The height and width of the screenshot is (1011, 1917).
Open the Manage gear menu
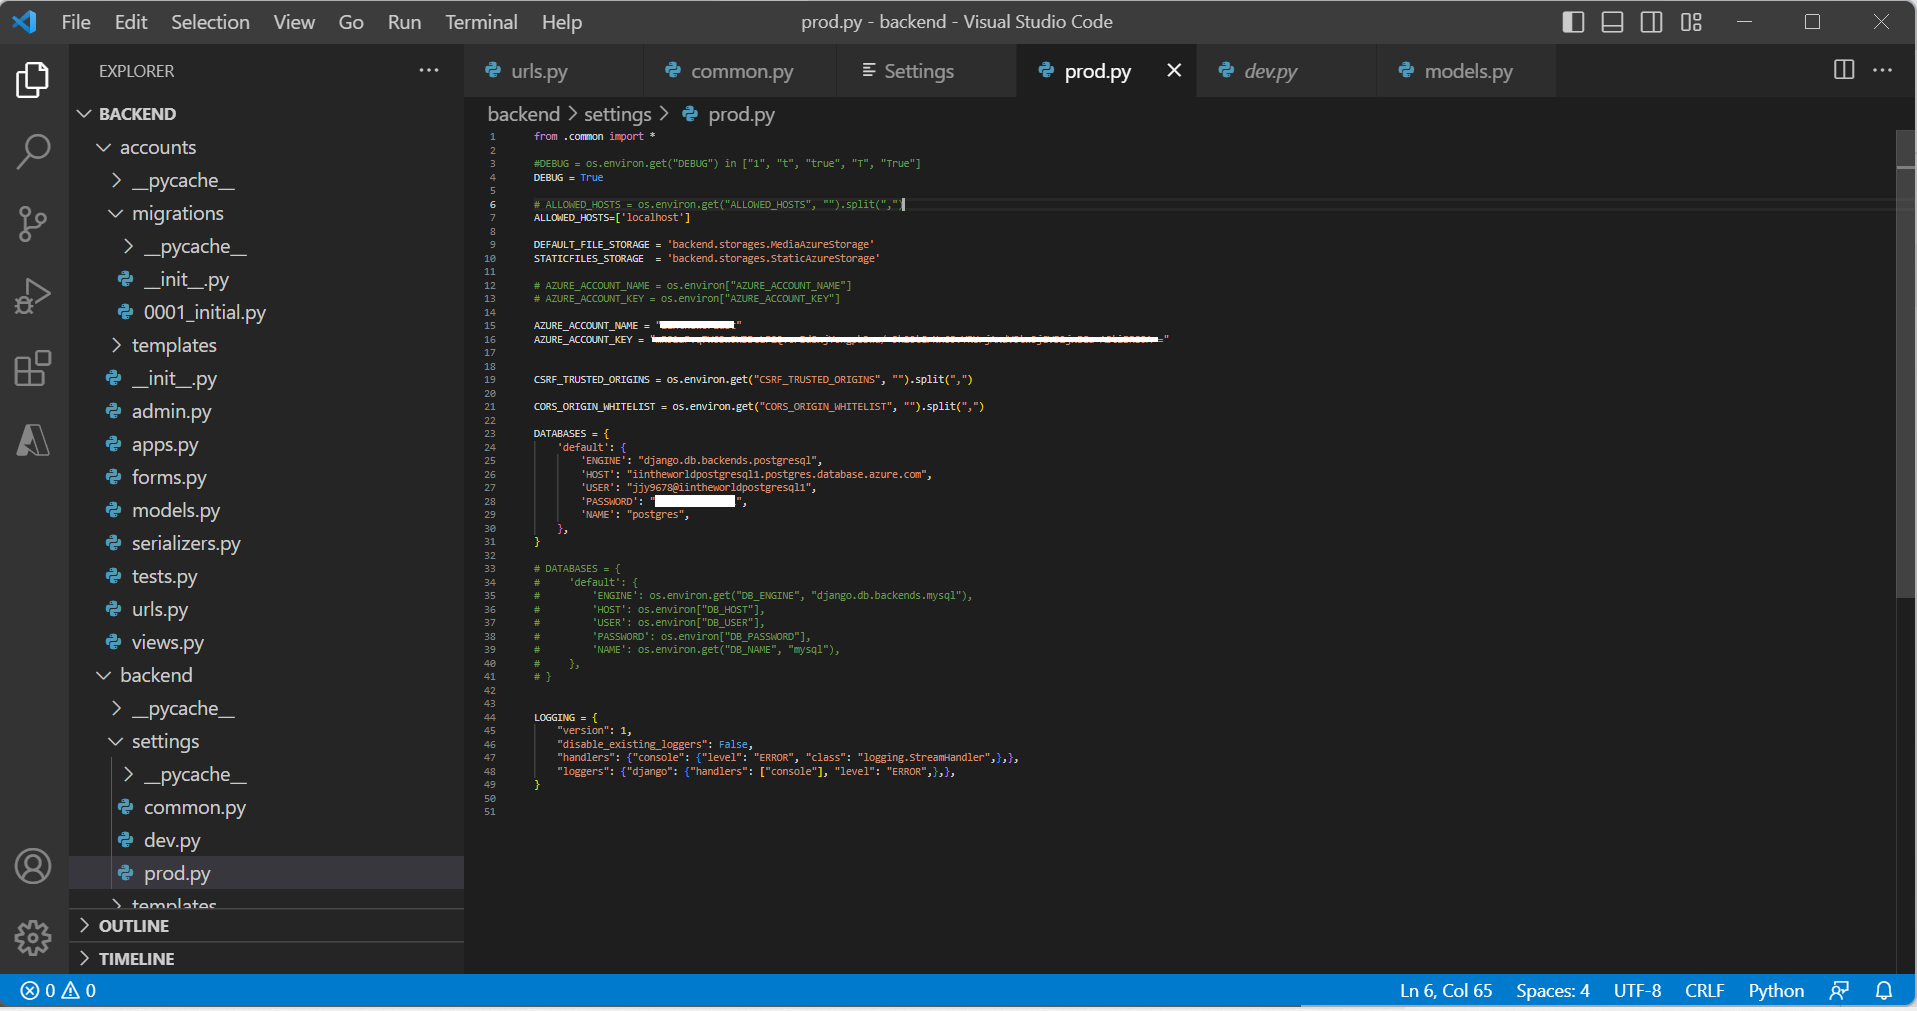coord(33,938)
